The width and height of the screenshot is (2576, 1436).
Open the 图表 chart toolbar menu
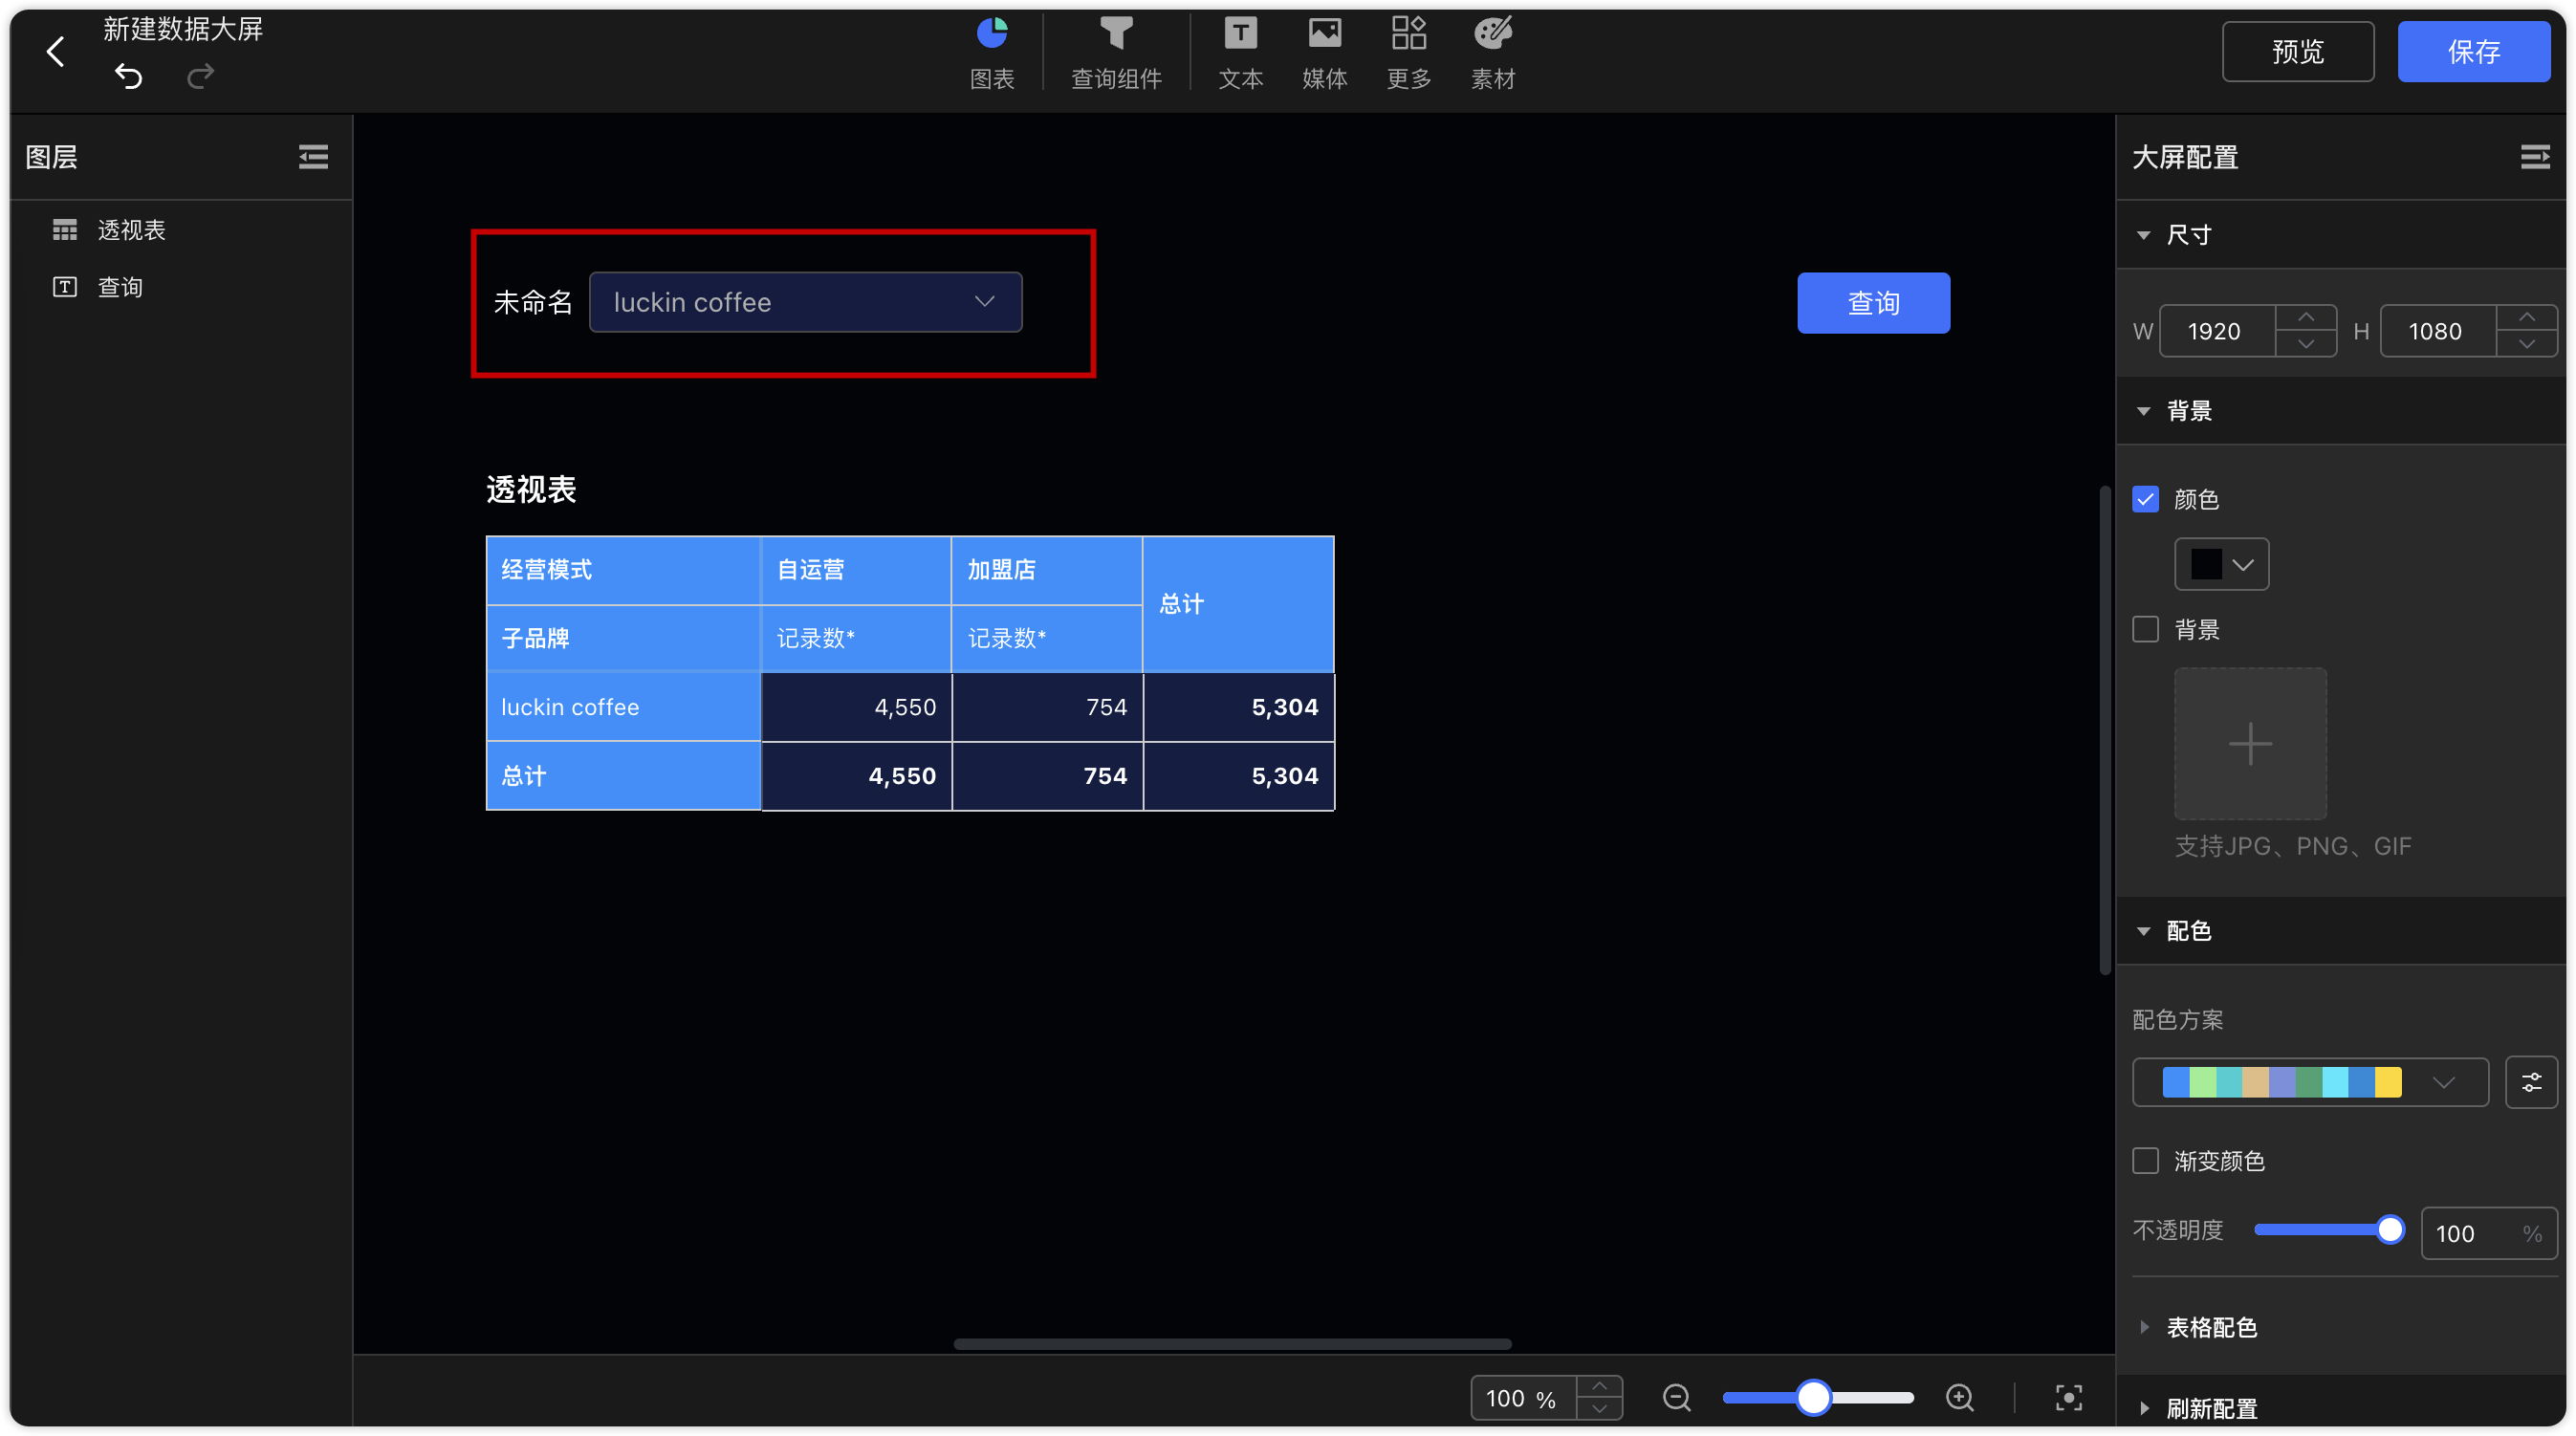992,52
